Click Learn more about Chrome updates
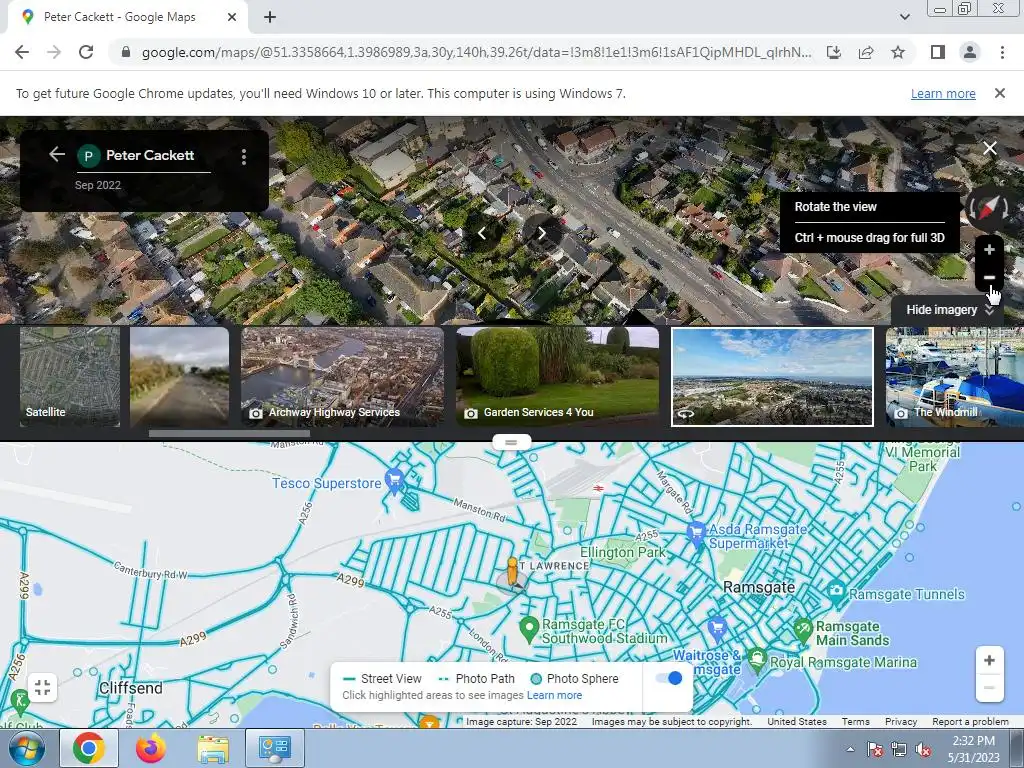Viewport: 1024px width, 768px height. click(x=943, y=93)
